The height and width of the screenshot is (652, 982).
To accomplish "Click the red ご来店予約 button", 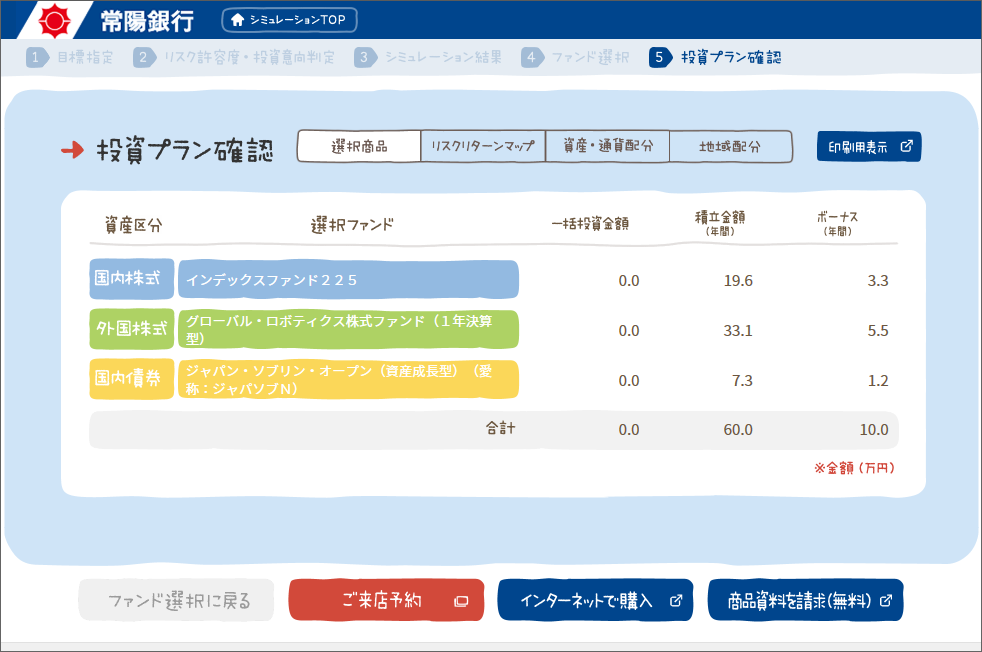I will coord(386,601).
